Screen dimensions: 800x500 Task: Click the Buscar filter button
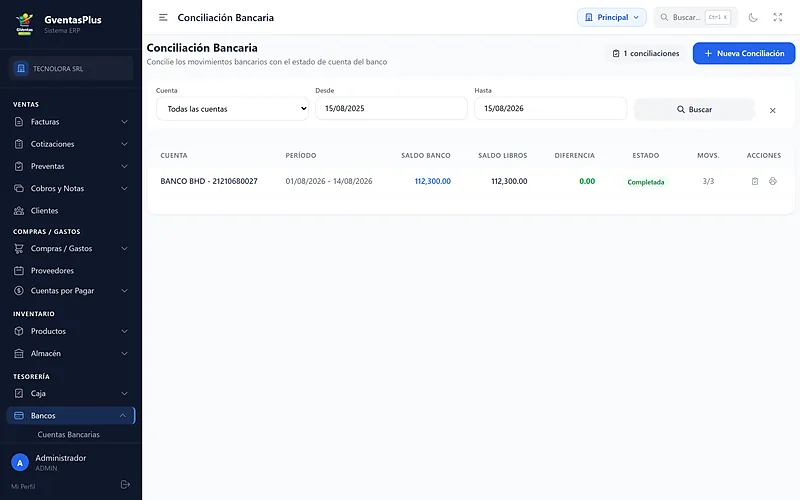pos(694,109)
